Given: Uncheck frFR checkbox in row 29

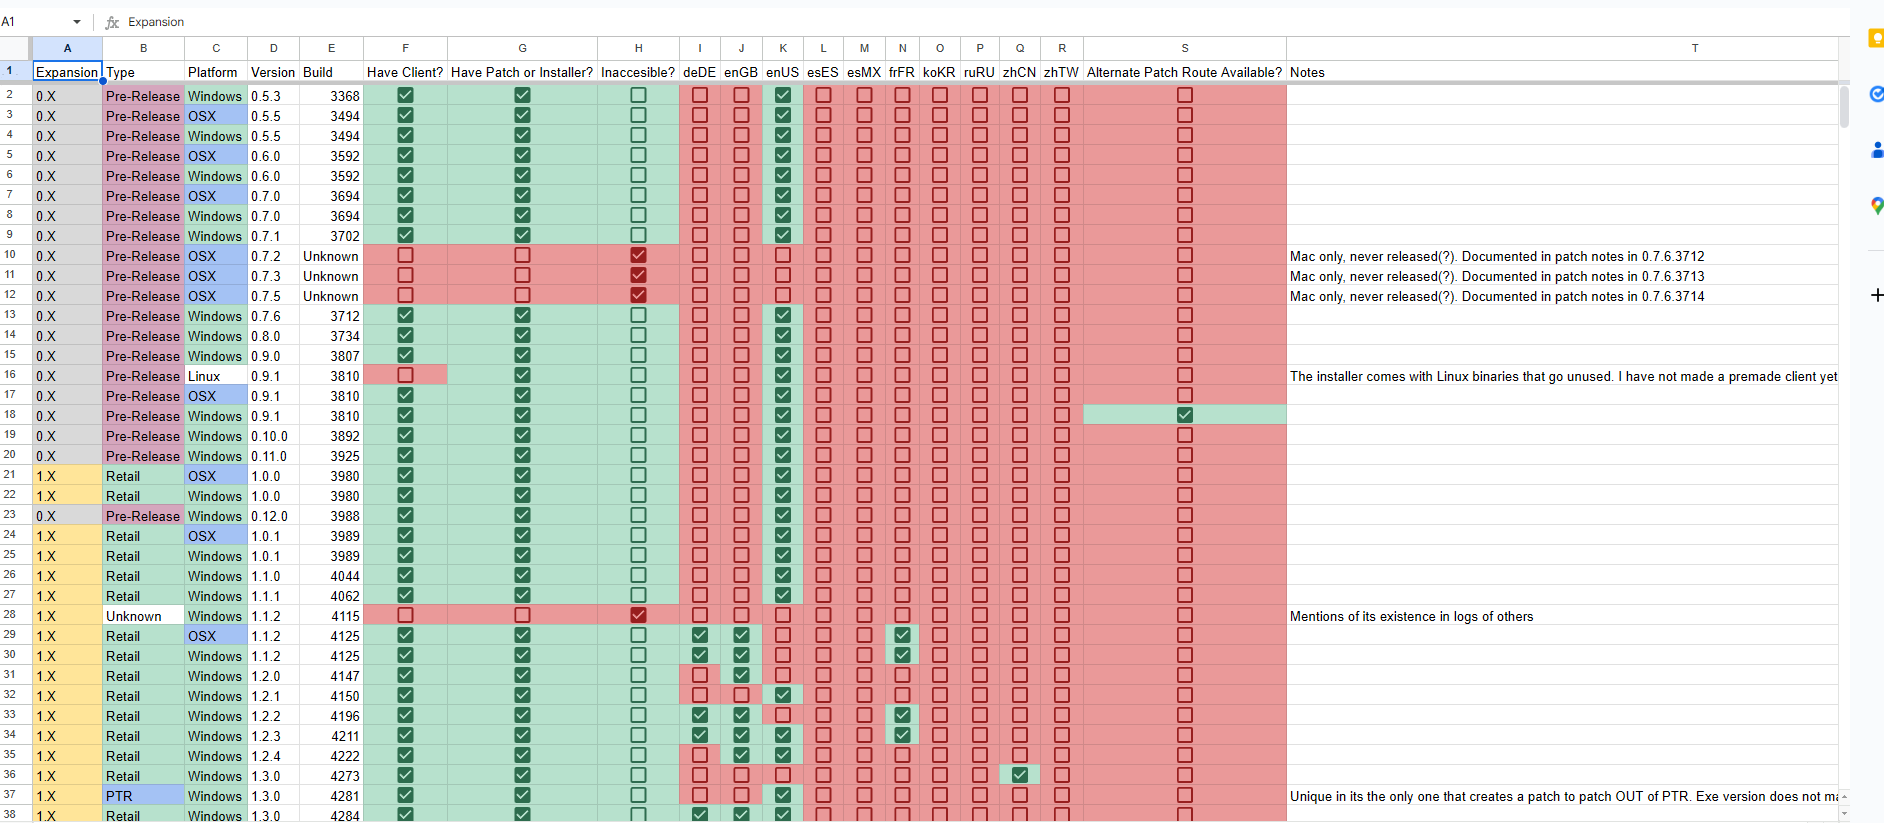Looking at the screenshot, I should pyautogui.click(x=902, y=635).
